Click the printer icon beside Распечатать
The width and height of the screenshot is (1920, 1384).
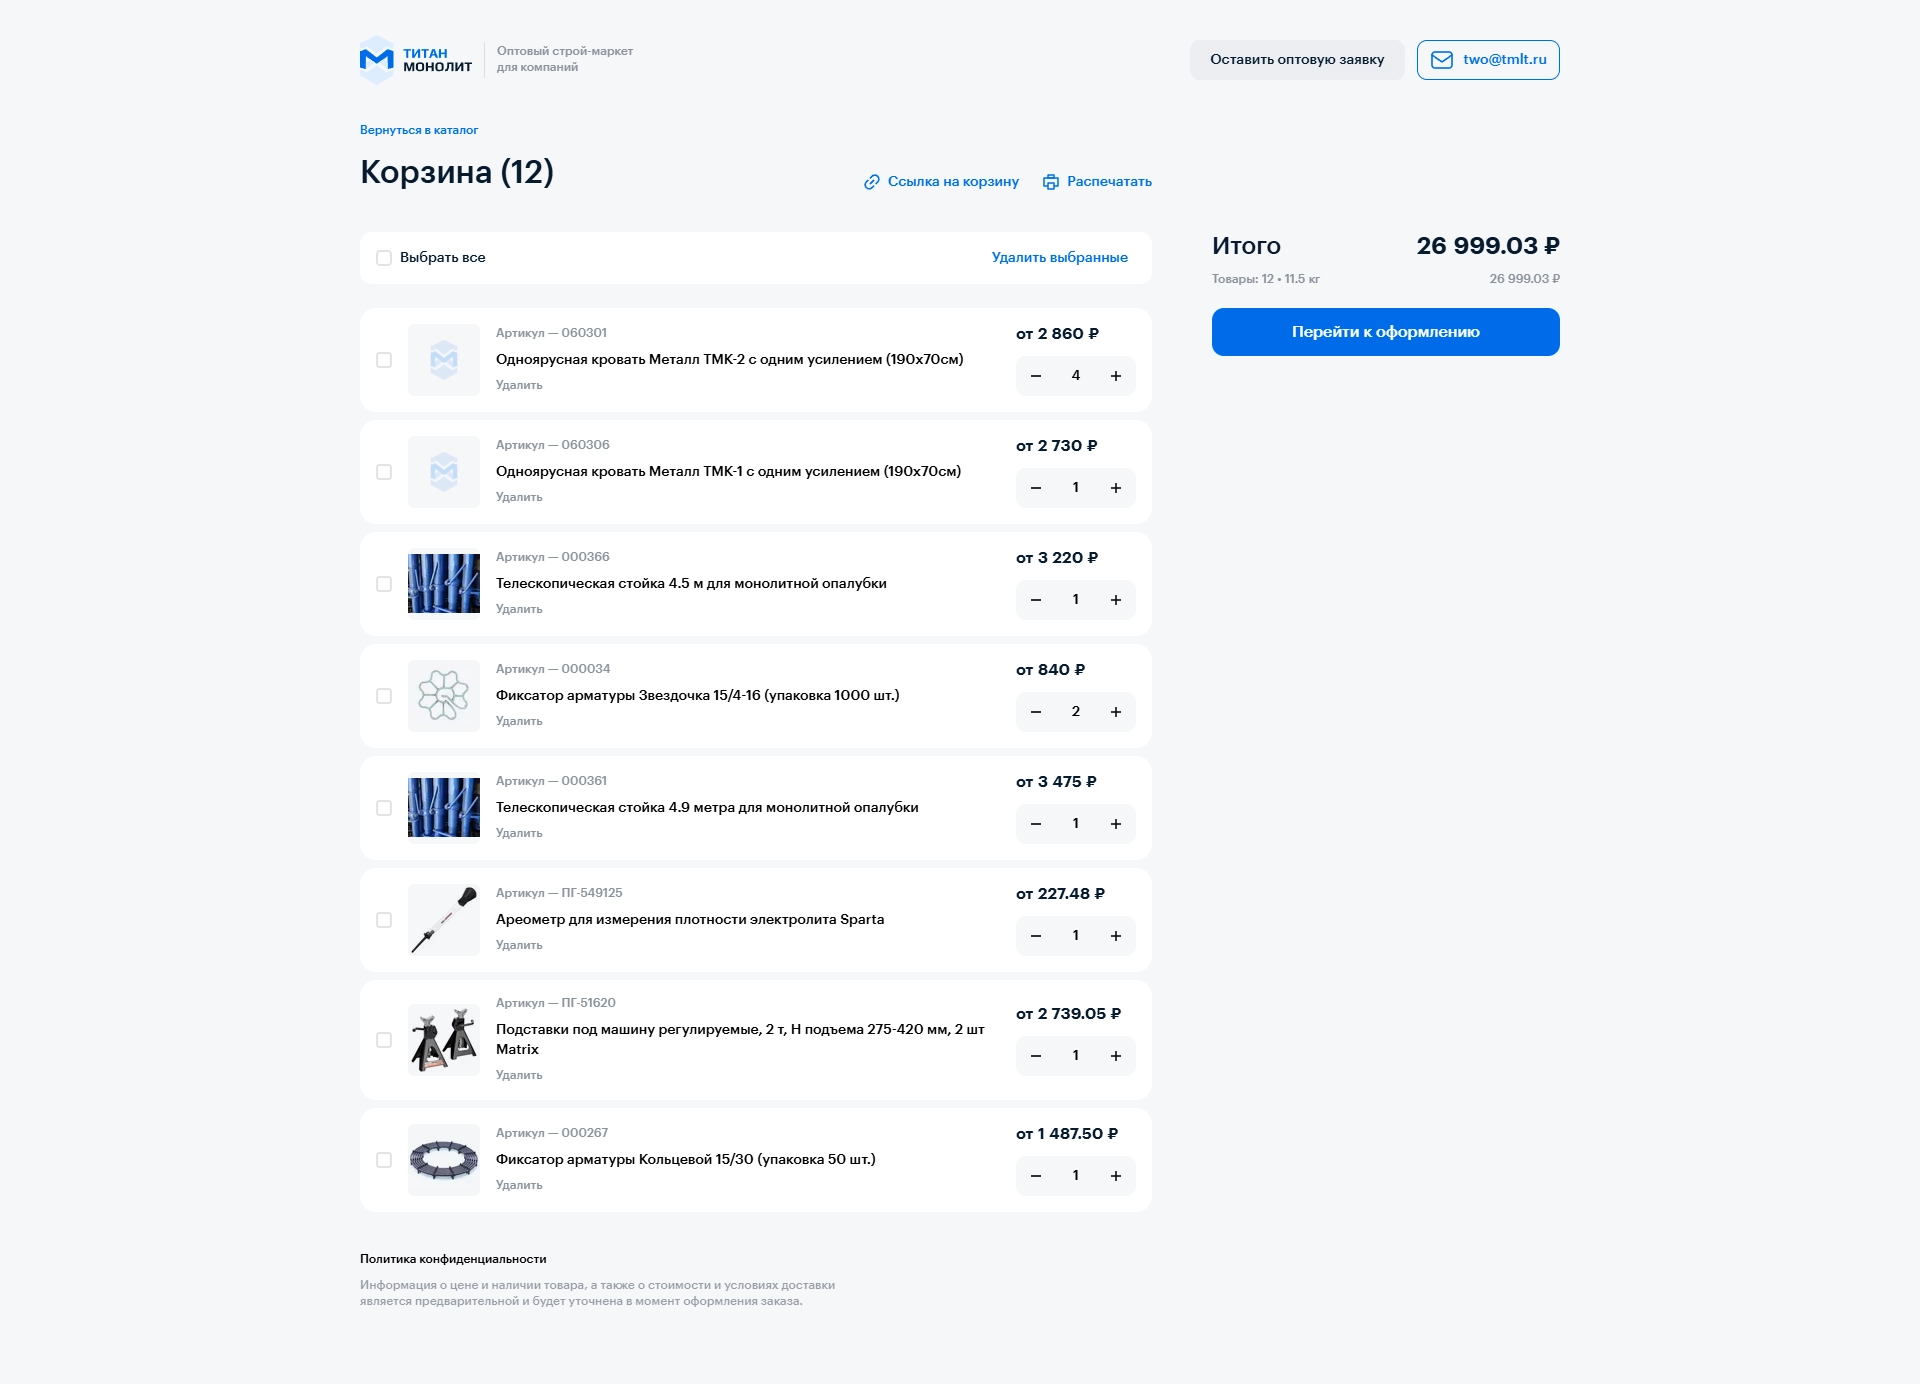pyautogui.click(x=1051, y=182)
